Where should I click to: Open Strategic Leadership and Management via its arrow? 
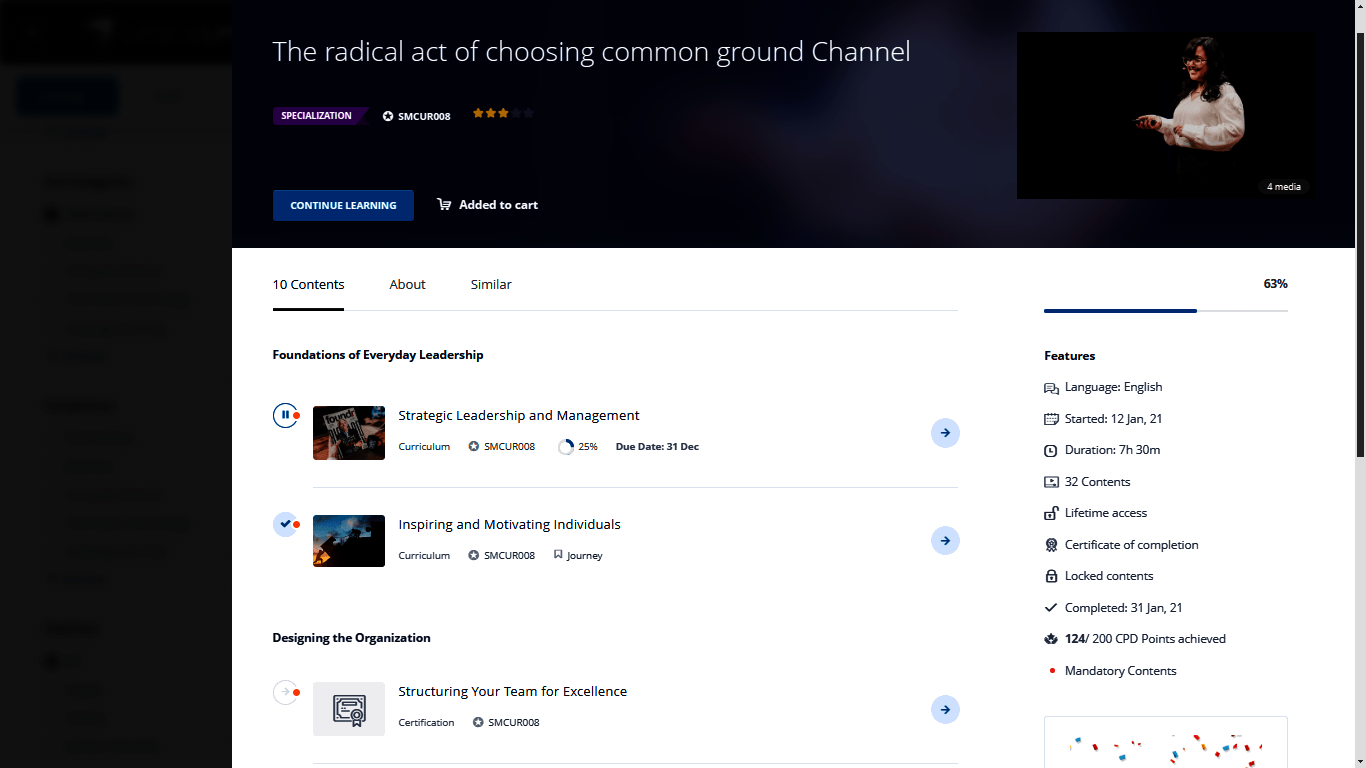point(945,433)
